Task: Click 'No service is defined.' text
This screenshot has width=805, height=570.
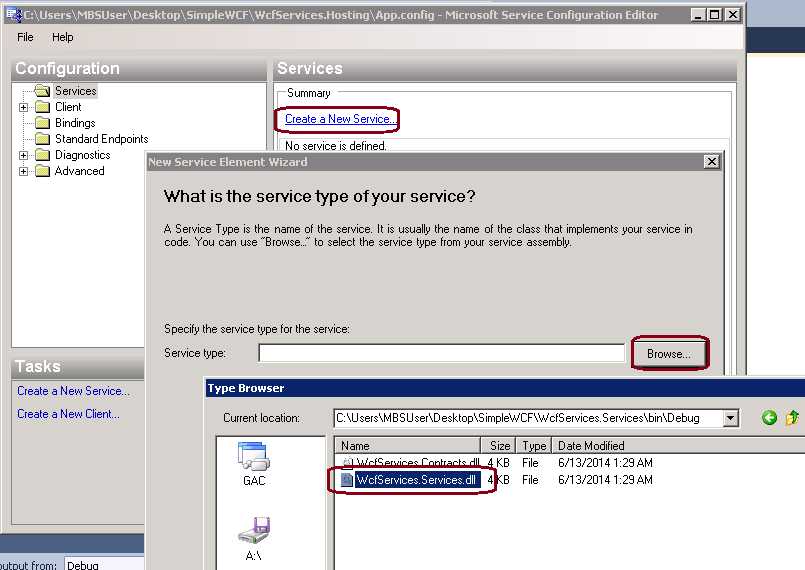Action: (x=336, y=146)
